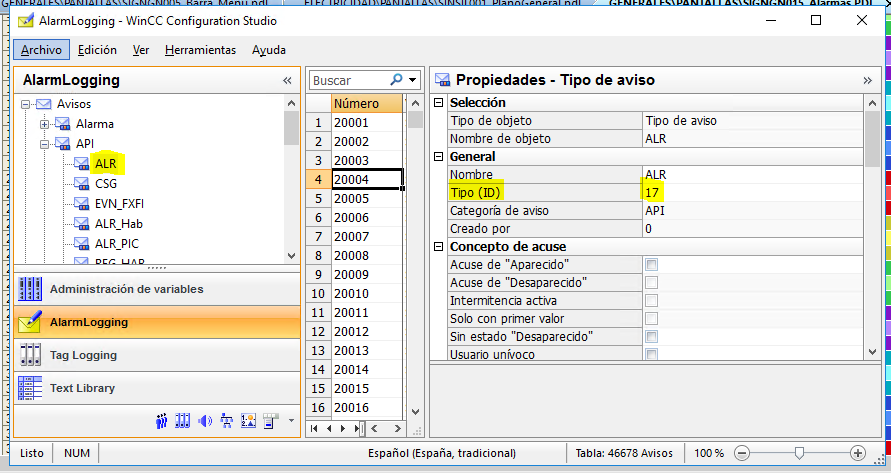Open the Administración de variables editor icon
This screenshot has width=891, height=474.
click(31, 289)
